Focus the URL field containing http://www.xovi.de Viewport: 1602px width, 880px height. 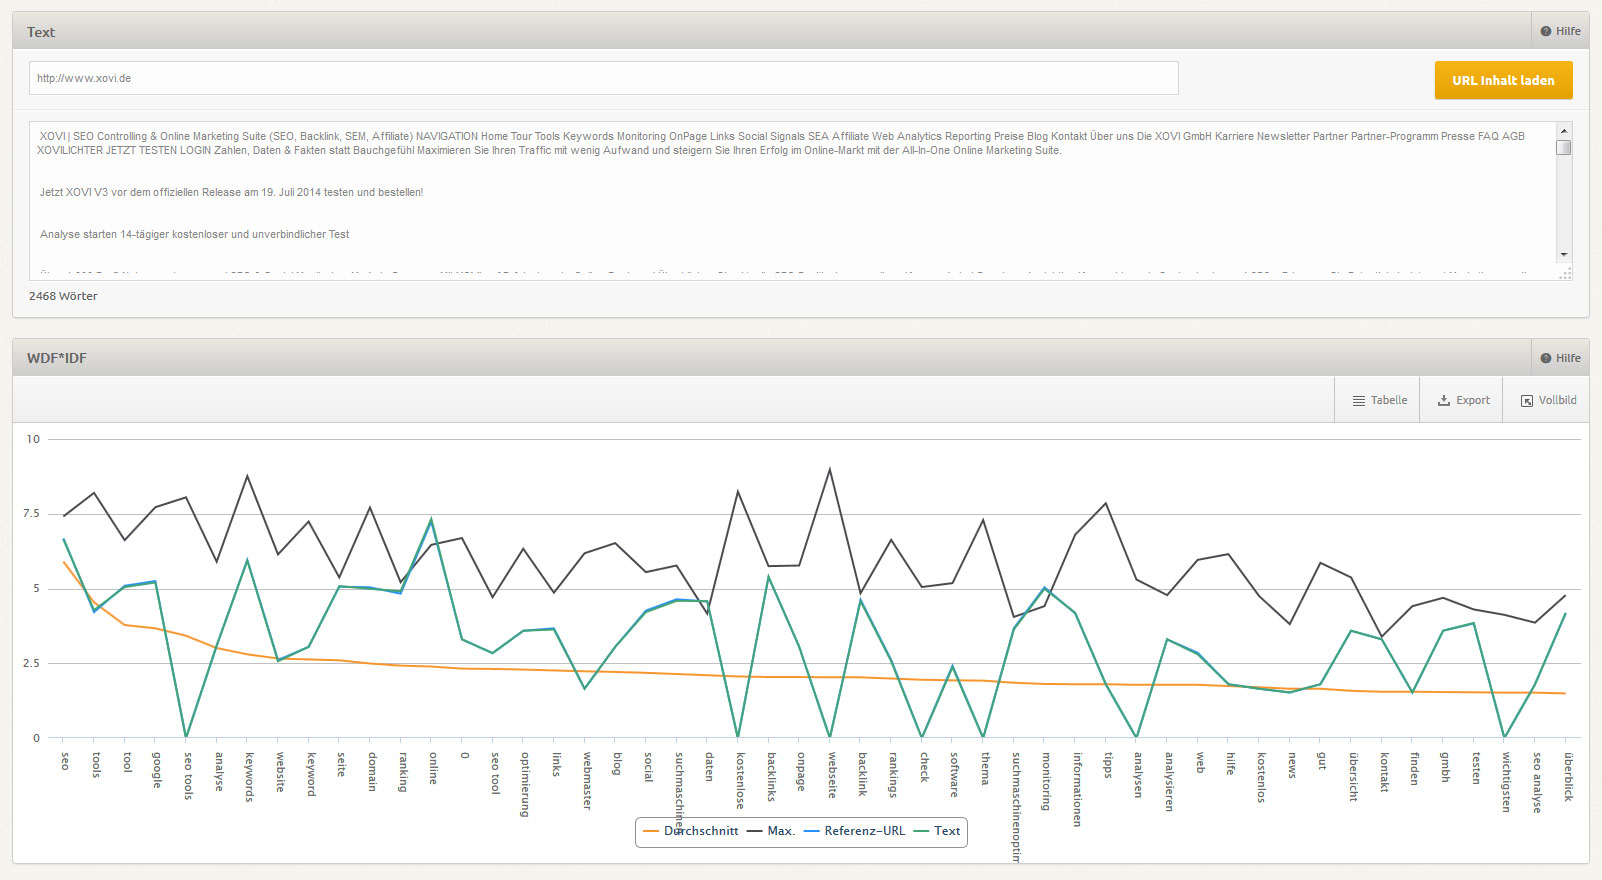click(603, 78)
